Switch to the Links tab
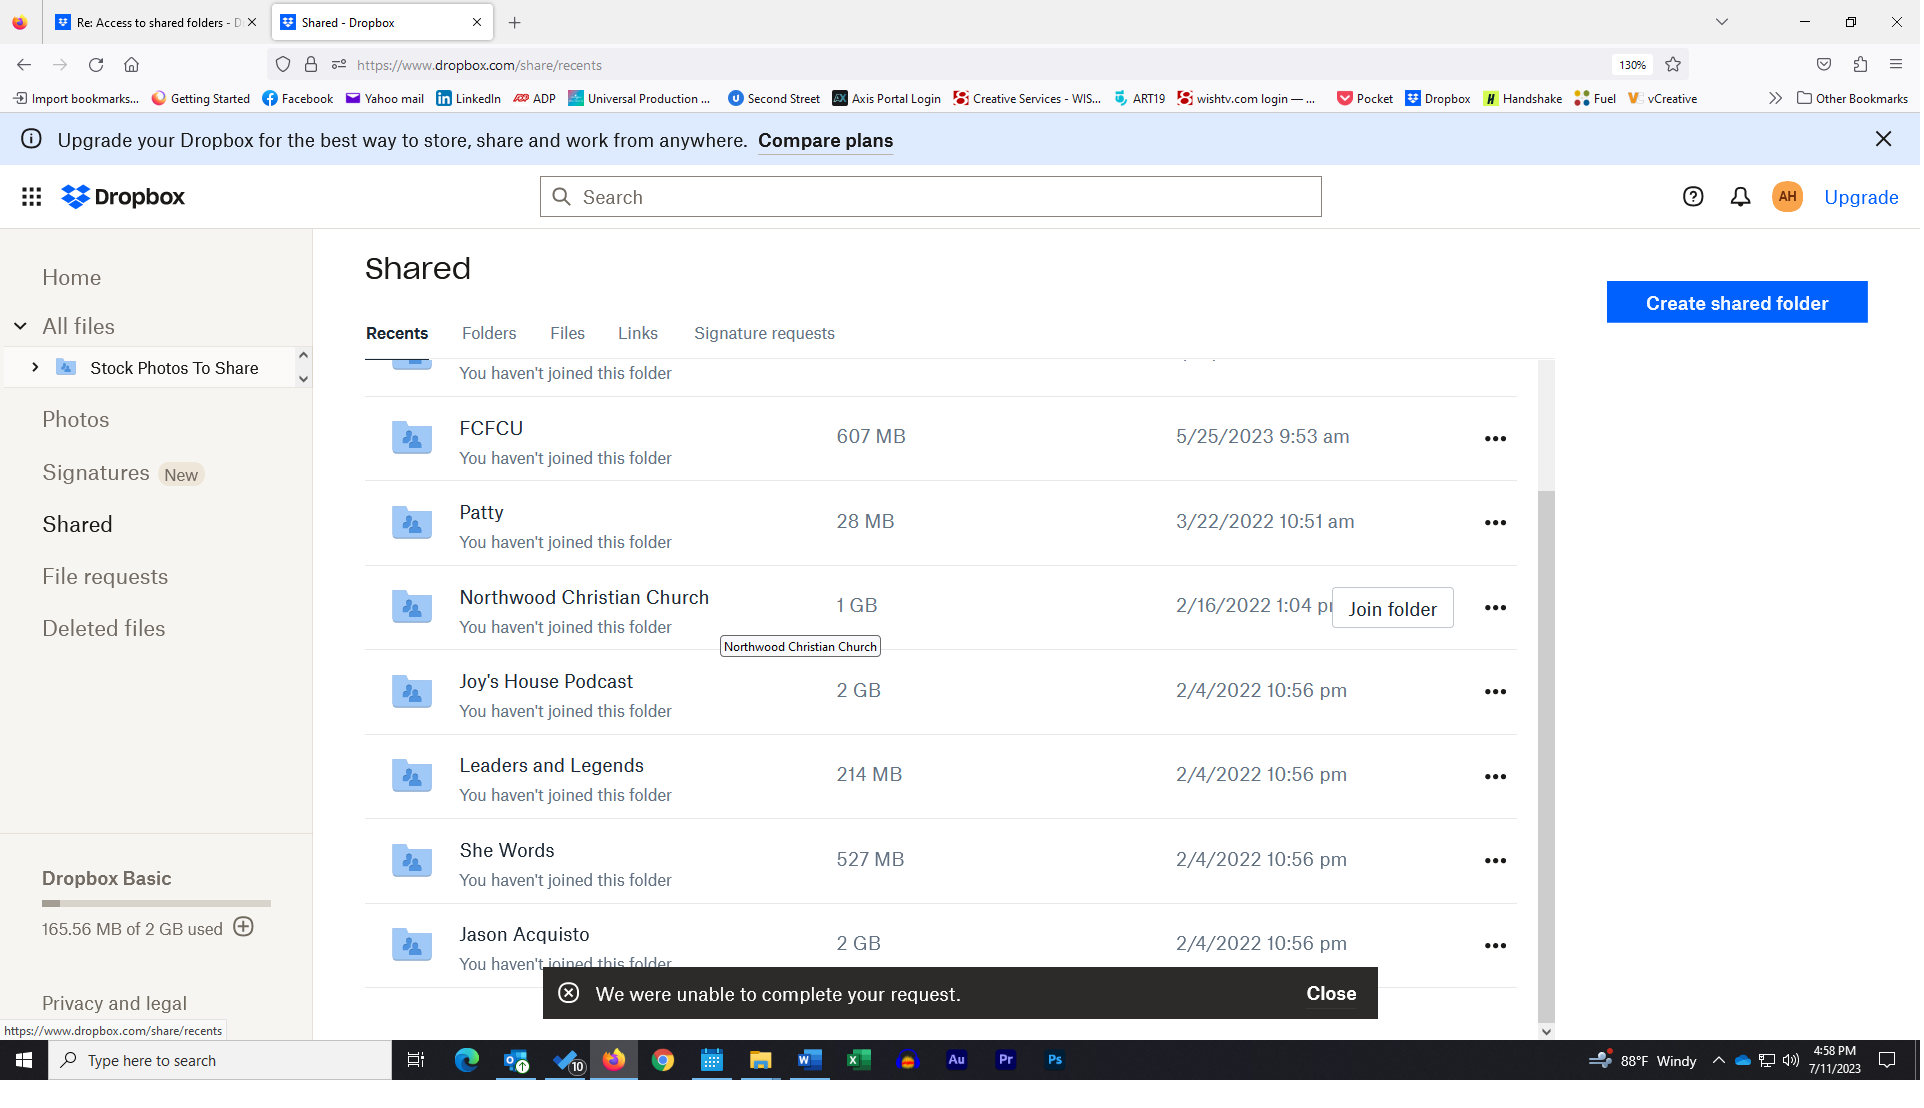Image resolution: width=1924 pixels, height=1108 pixels. 639,334
